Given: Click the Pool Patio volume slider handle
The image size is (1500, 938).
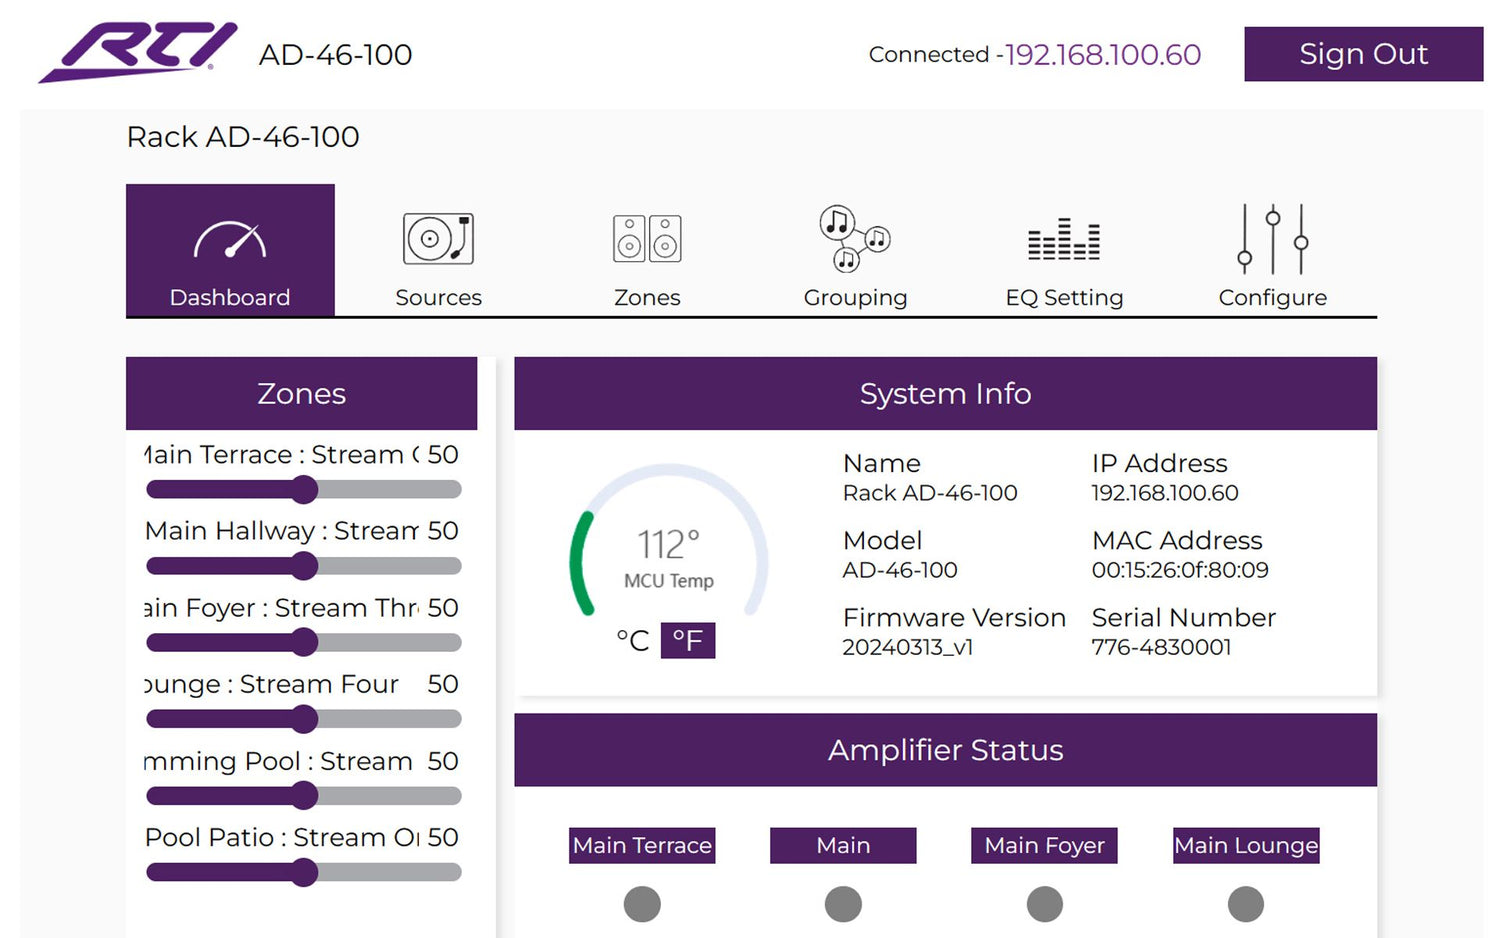Looking at the screenshot, I should coord(304,873).
